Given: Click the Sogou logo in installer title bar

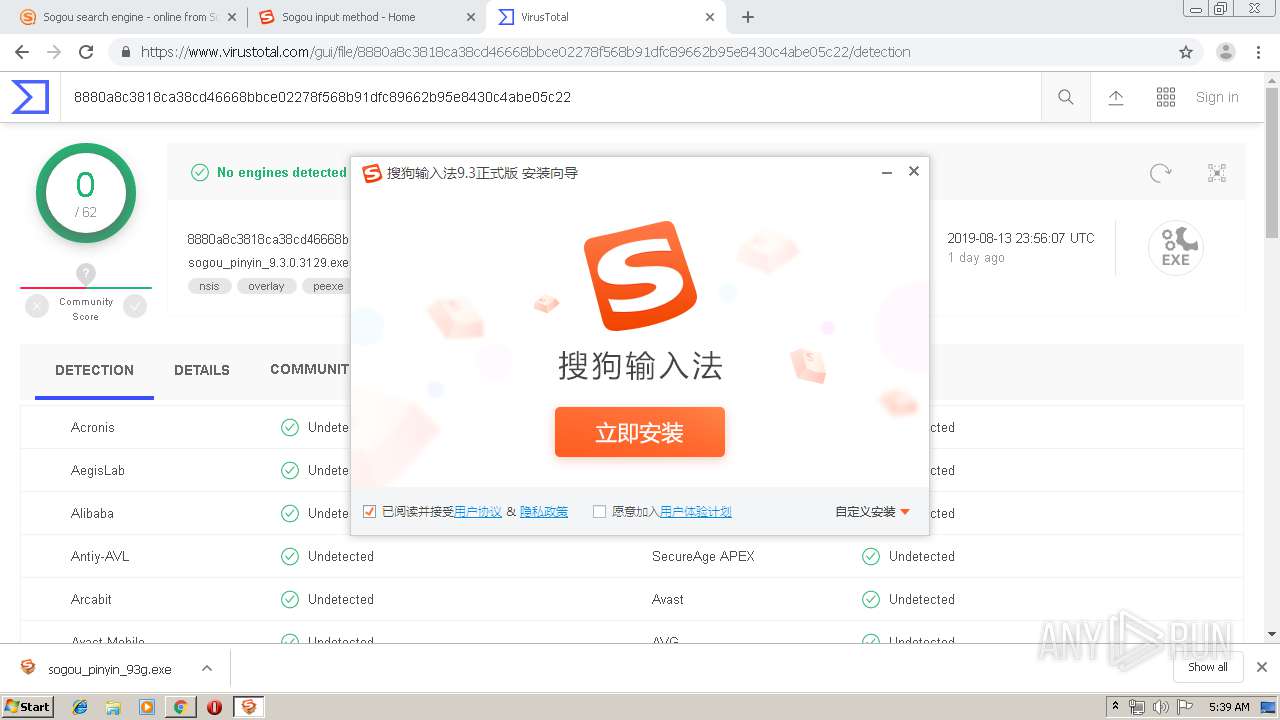Looking at the screenshot, I should tap(372, 173).
